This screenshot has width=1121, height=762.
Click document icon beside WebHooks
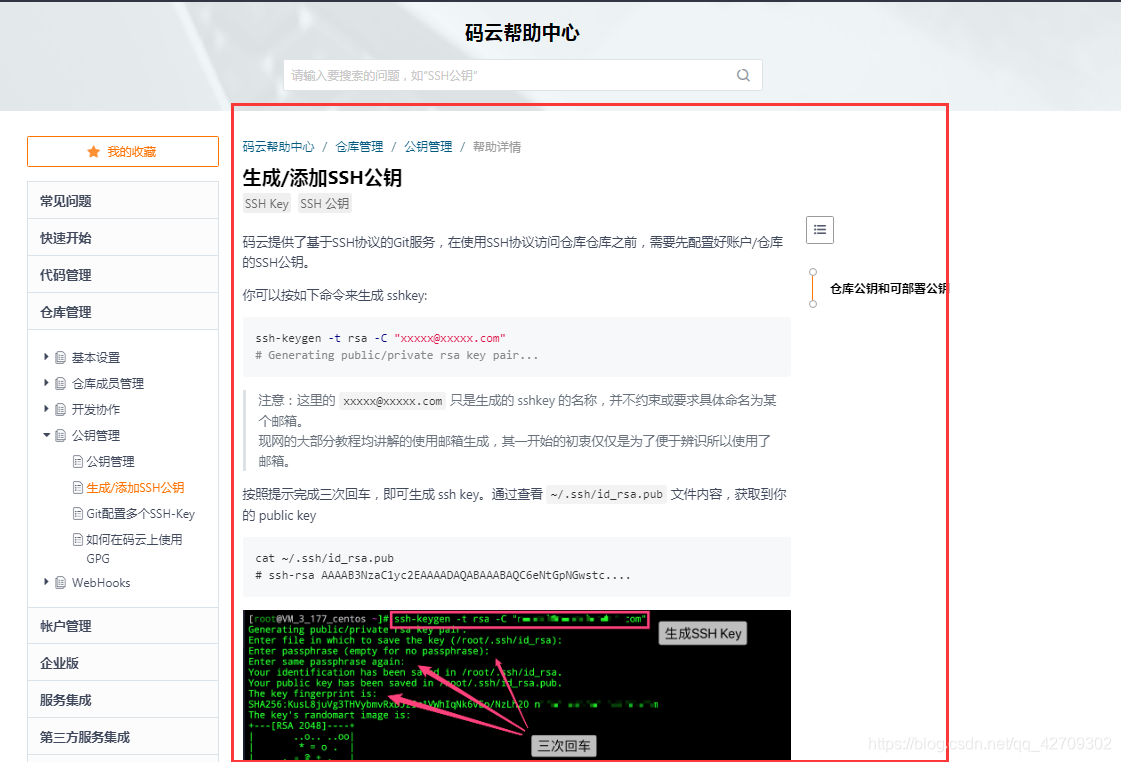[61, 583]
